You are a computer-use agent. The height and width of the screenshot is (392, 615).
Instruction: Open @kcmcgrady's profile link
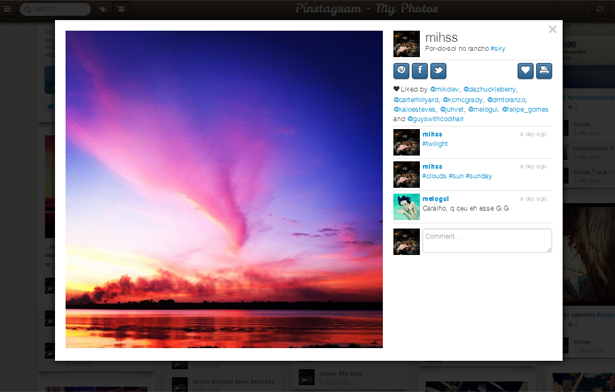[462, 100]
